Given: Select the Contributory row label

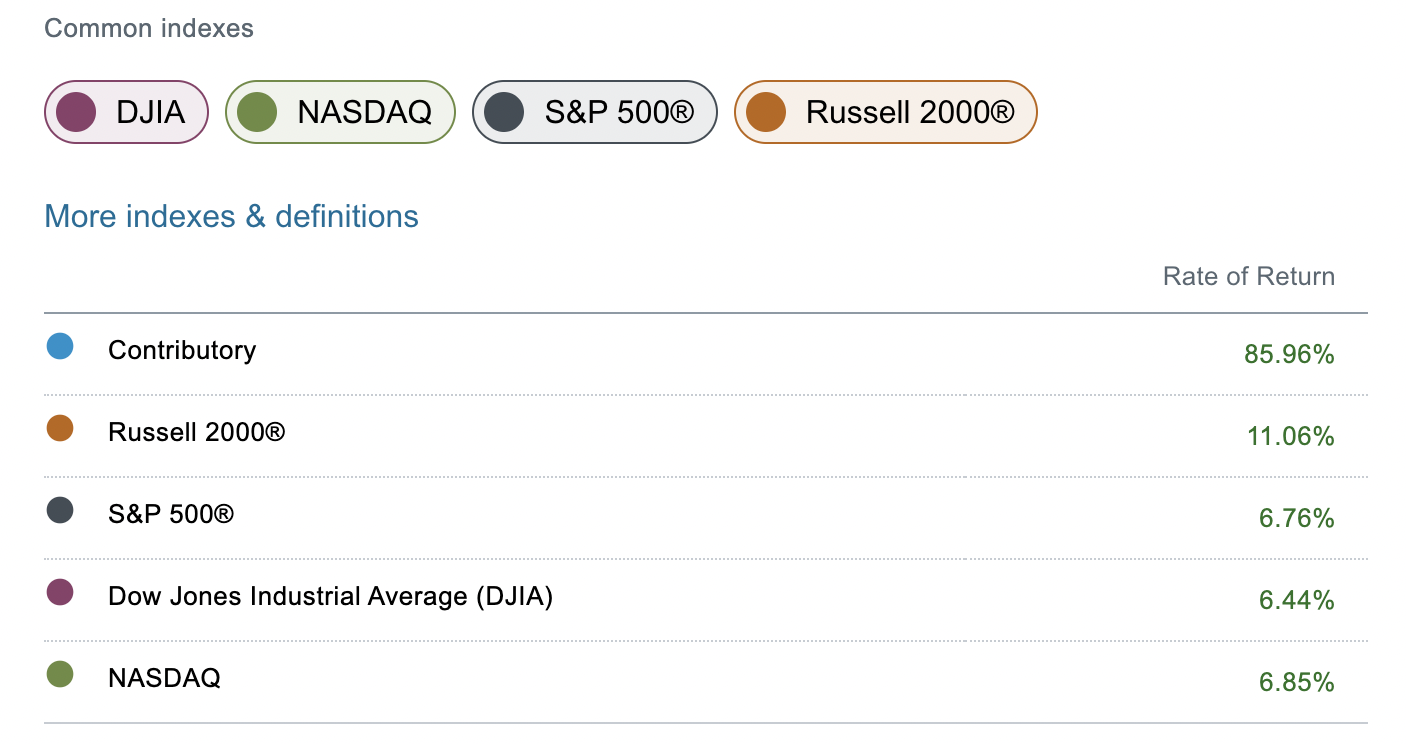Looking at the screenshot, I should (182, 350).
